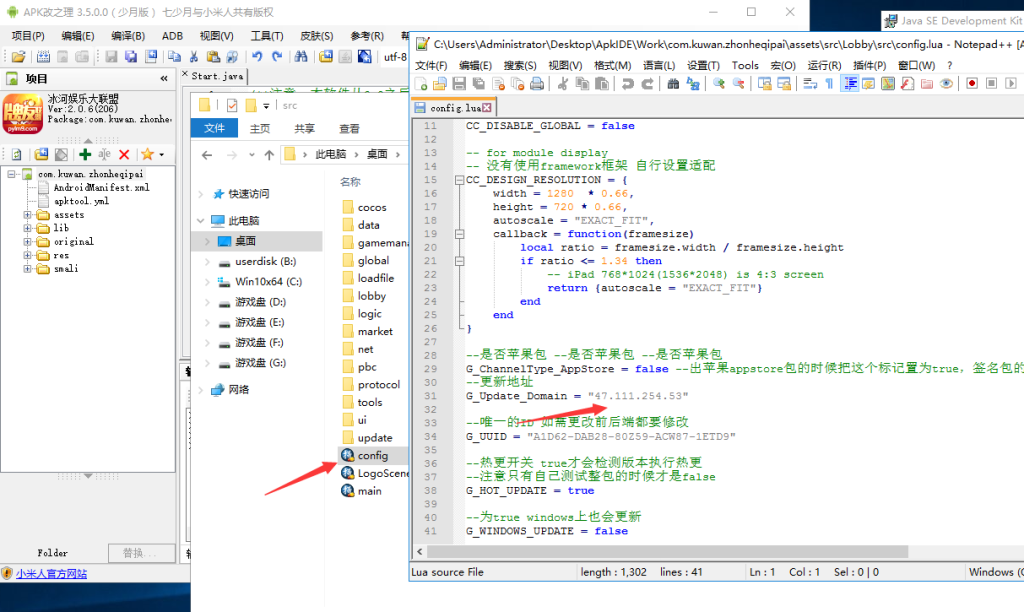
Task: Select the config file in Explorer list
Action: click(371, 456)
